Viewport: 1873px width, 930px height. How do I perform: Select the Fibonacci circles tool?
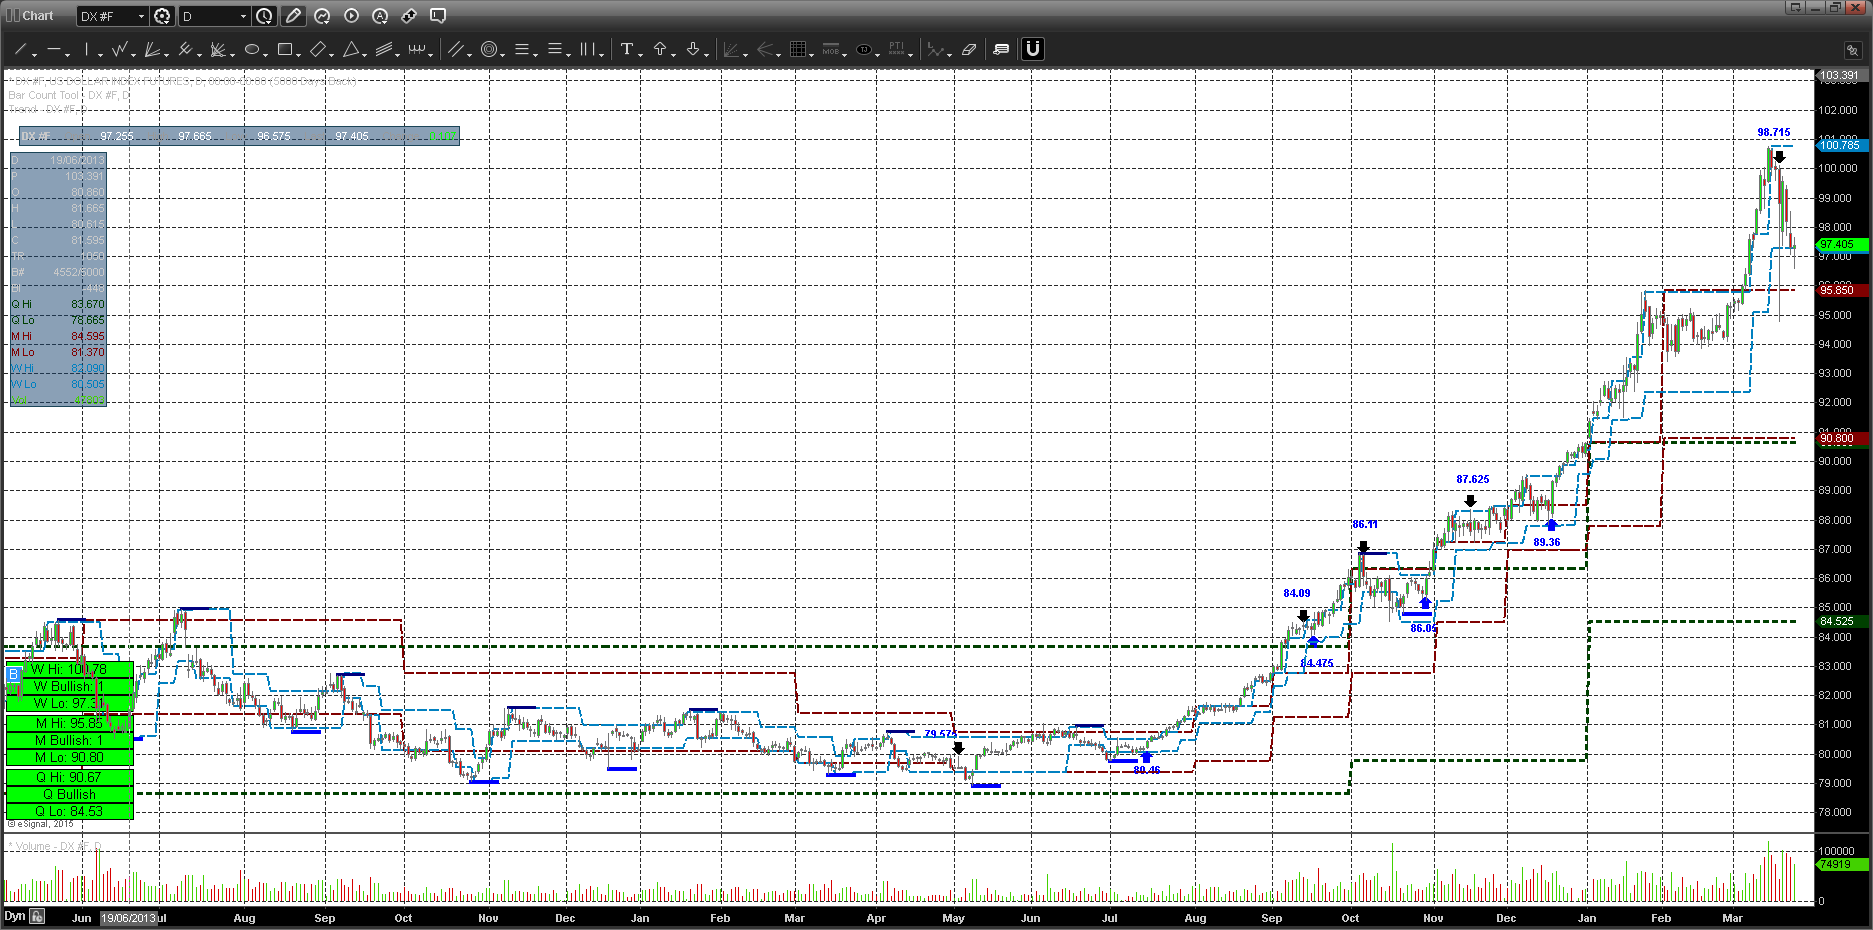(x=489, y=49)
